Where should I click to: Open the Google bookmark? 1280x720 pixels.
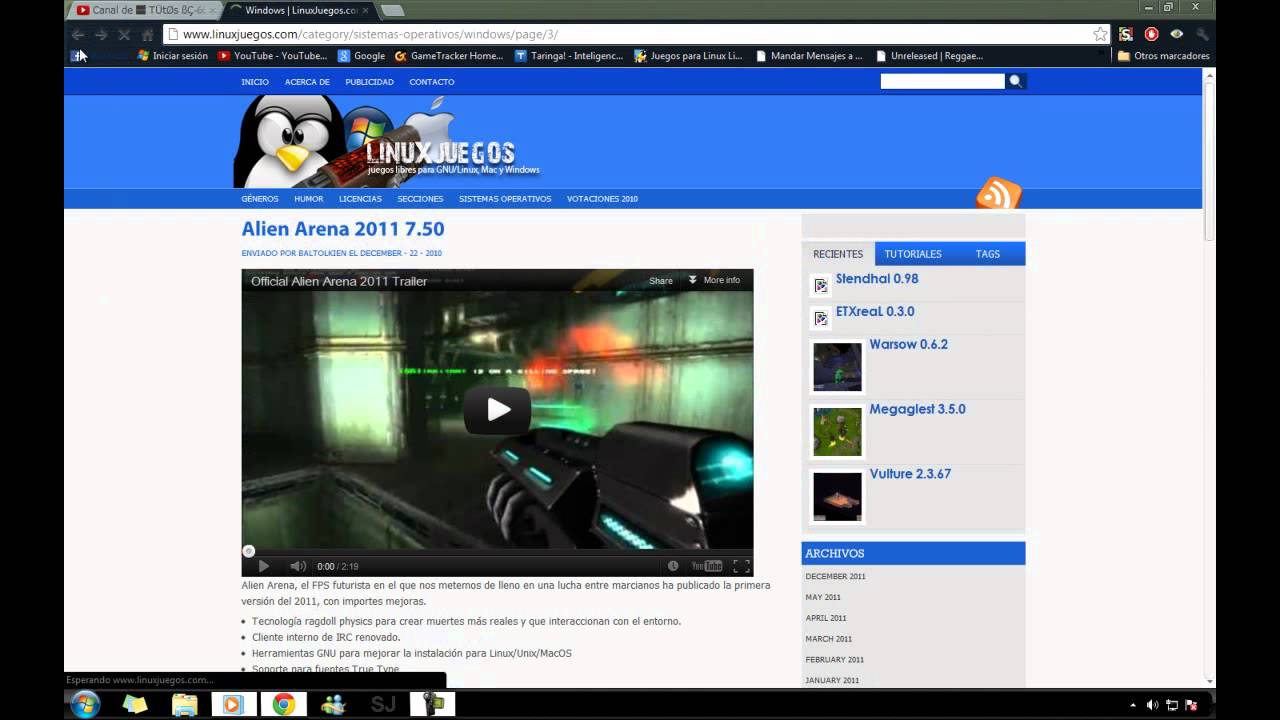[x=361, y=56]
